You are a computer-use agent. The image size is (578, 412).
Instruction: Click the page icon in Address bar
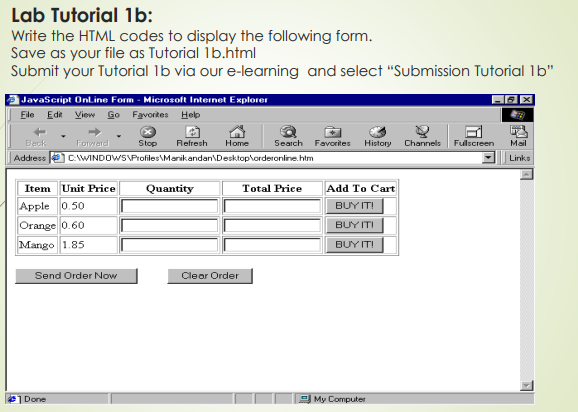57,158
